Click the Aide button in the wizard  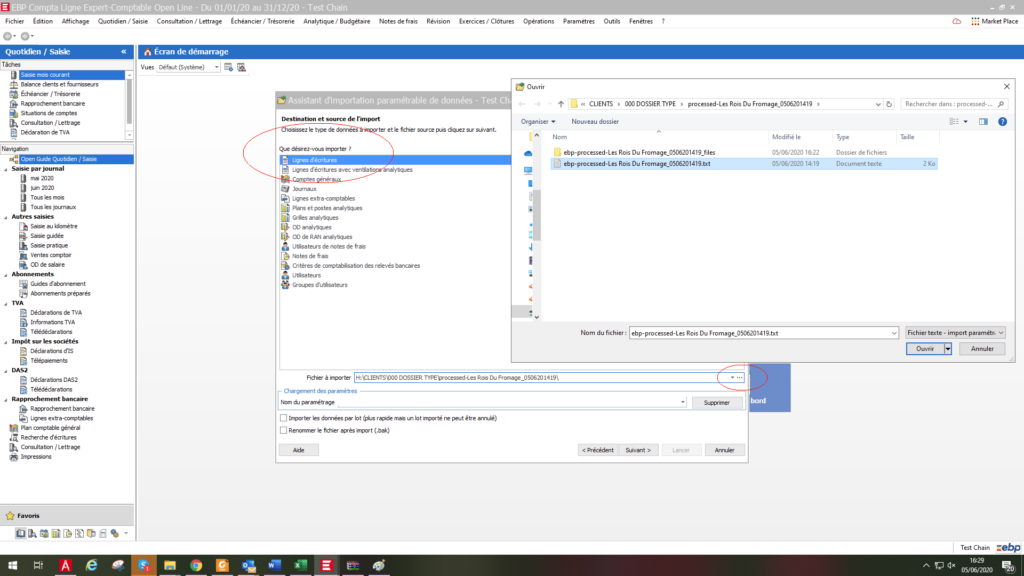point(298,450)
